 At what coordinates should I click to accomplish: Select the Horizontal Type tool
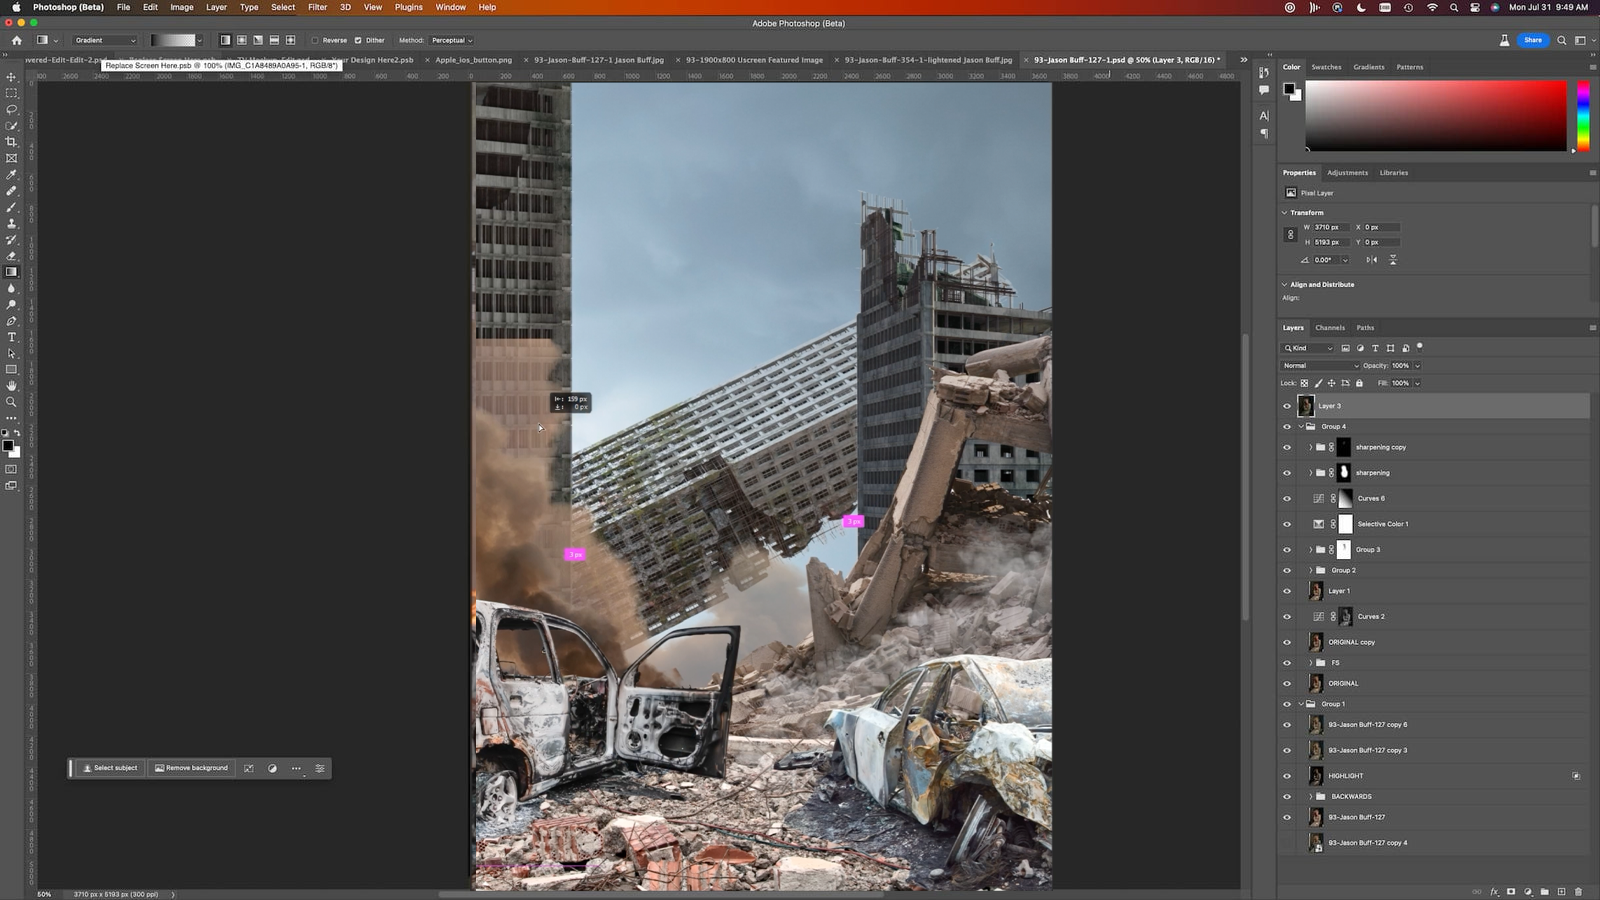pos(12,337)
